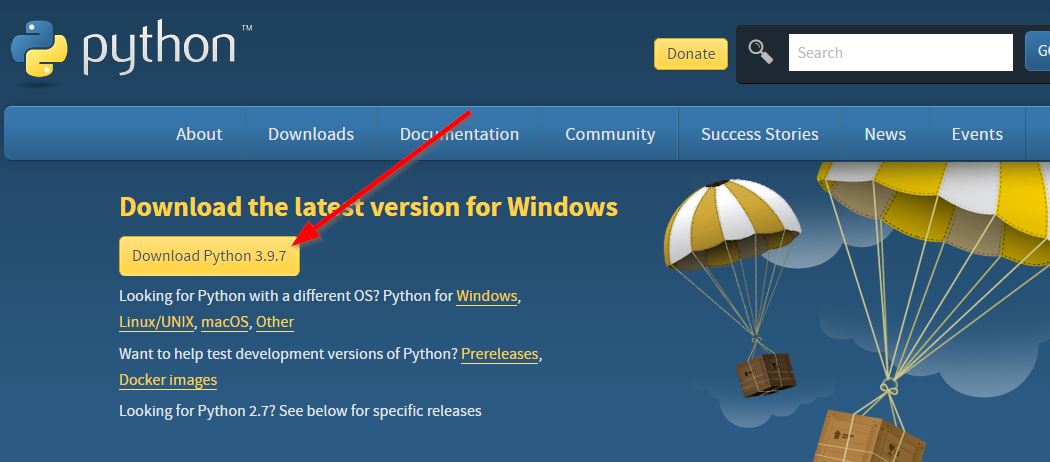Open the Docker images link
This screenshot has height=462, width=1050.
click(x=168, y=380)
